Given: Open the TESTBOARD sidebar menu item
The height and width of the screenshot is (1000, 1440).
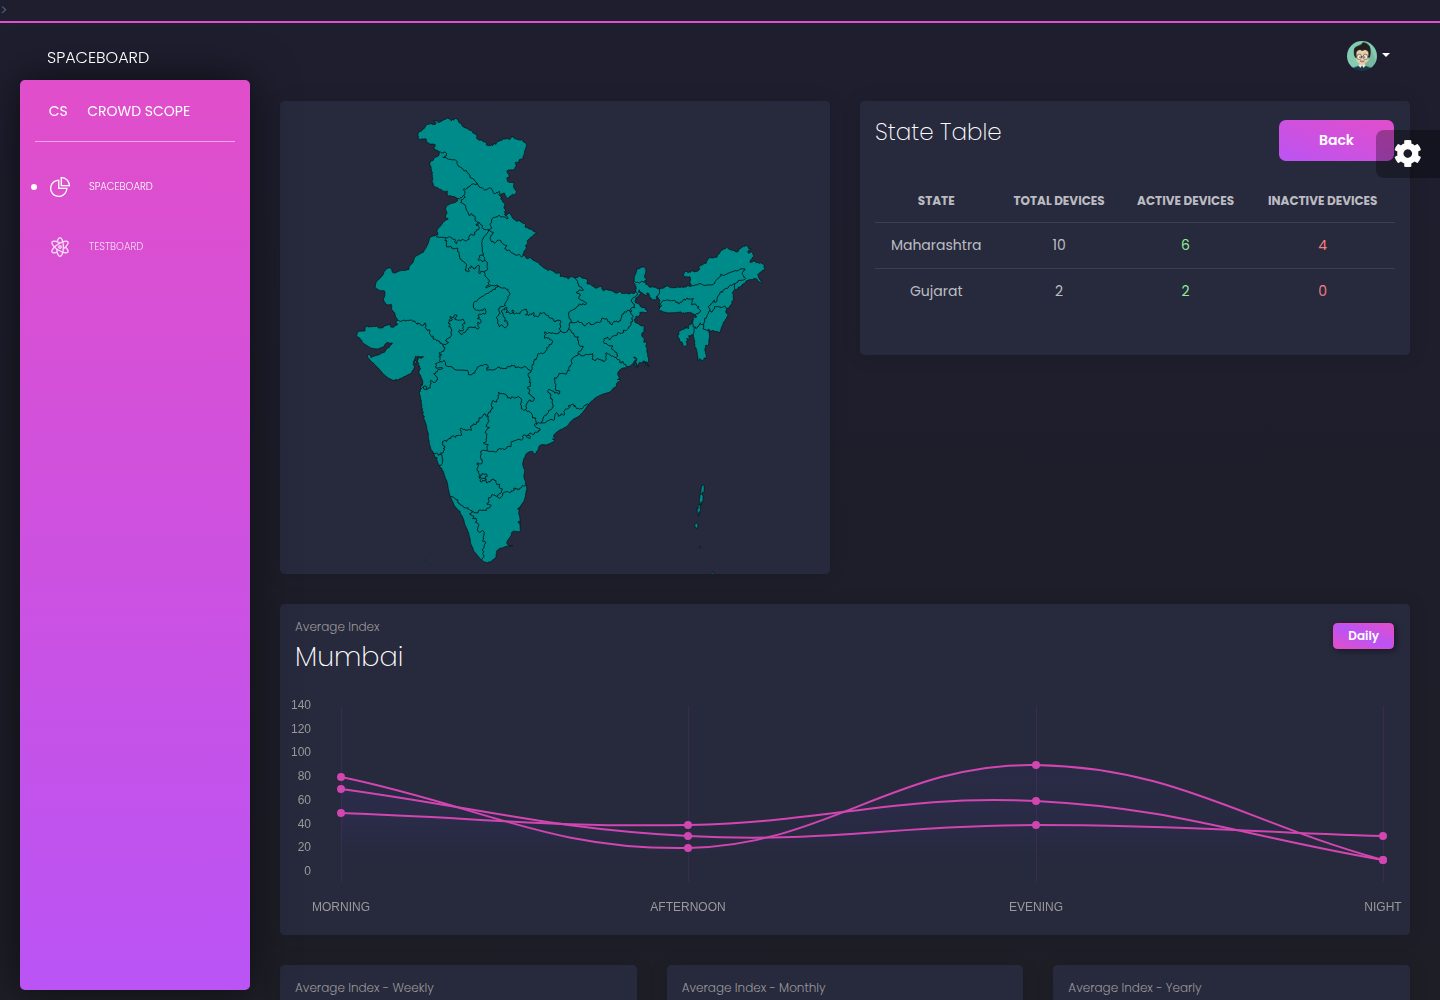Looking at the screenshot, I should tap(115, 246).
